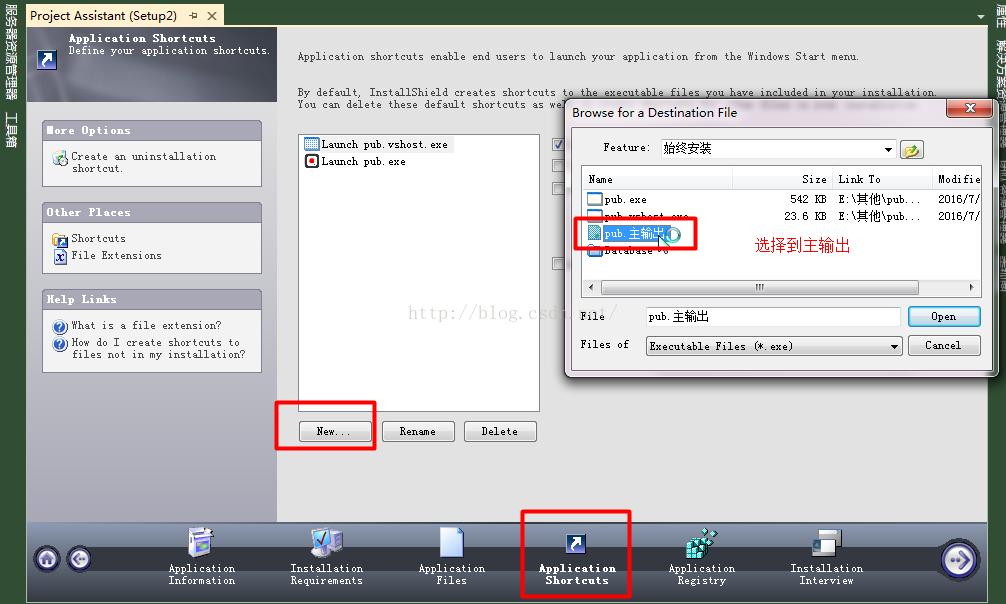Open Application Files step icon

coord(452,542)
